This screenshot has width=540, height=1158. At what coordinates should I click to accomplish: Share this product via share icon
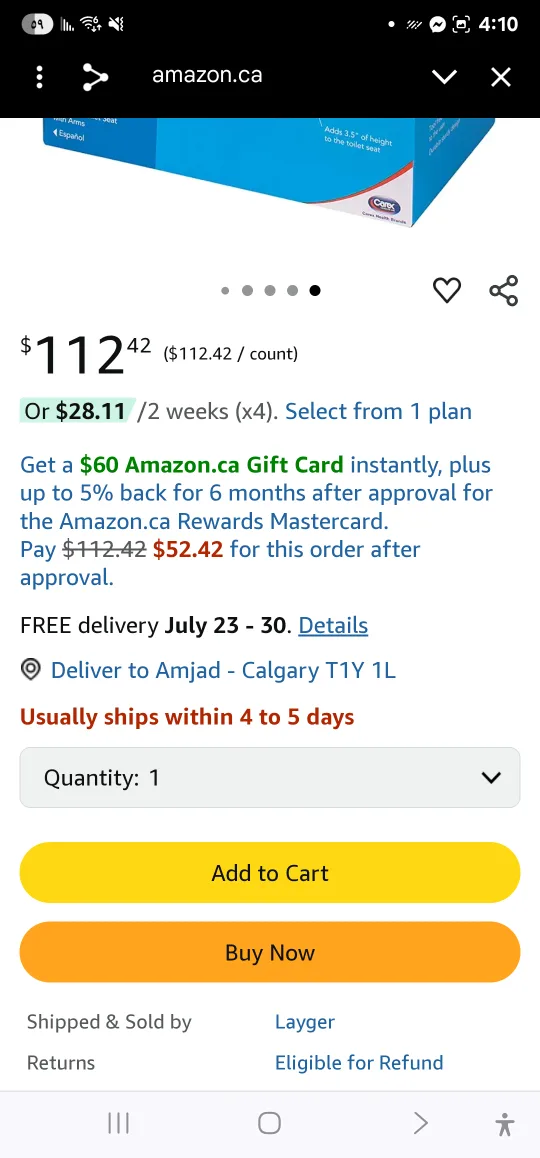(504, 290)
